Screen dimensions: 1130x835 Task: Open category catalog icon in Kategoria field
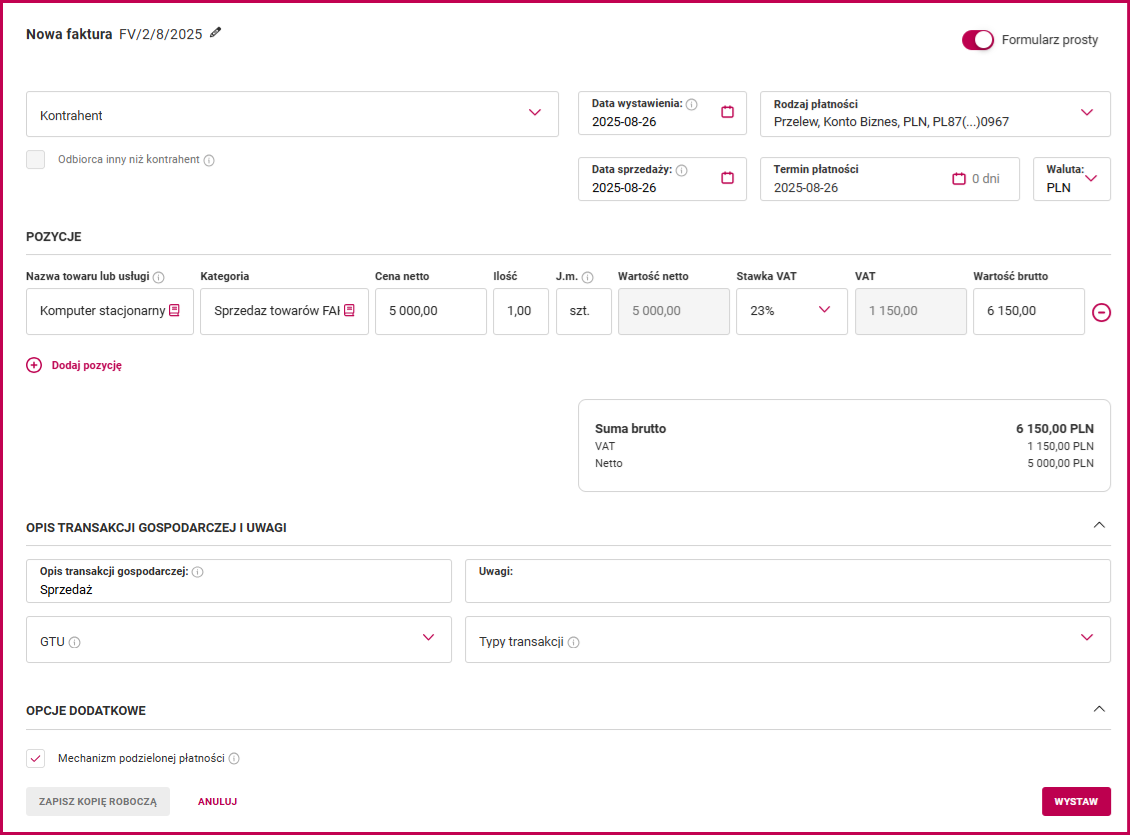pos(350,311)
